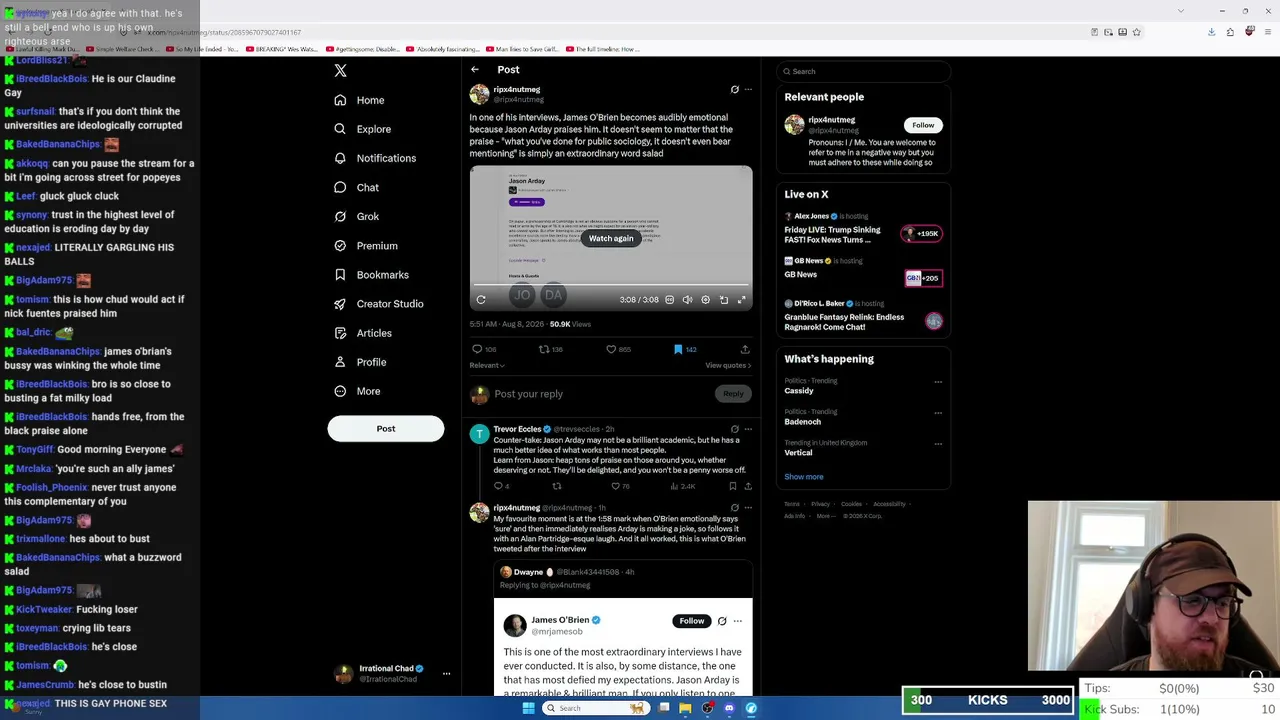
Task: Share the main post
Action: coord(745,349)
